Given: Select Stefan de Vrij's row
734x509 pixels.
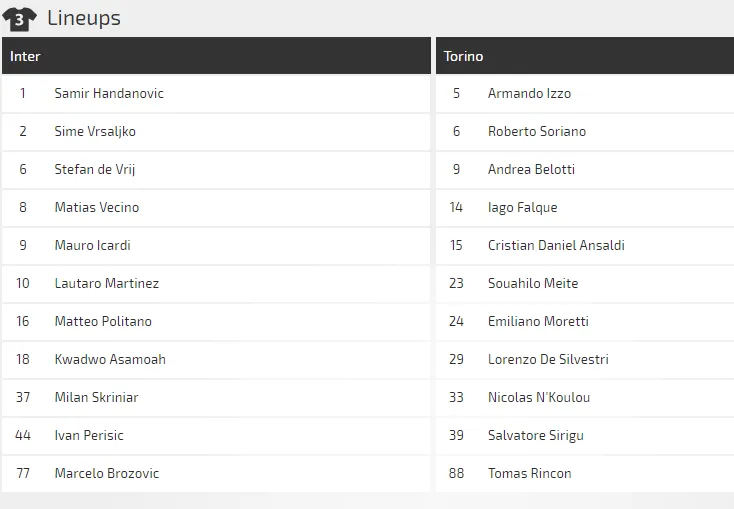Looking at the screenshot, I should click(x=215, y=169).
